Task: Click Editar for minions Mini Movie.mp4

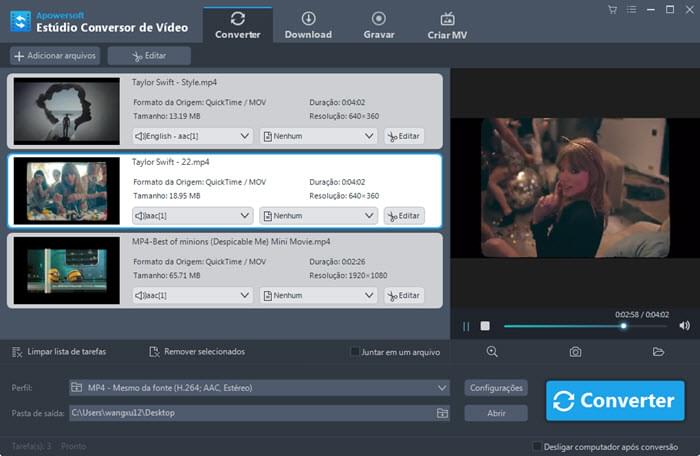Action: [x=404, y=295]
